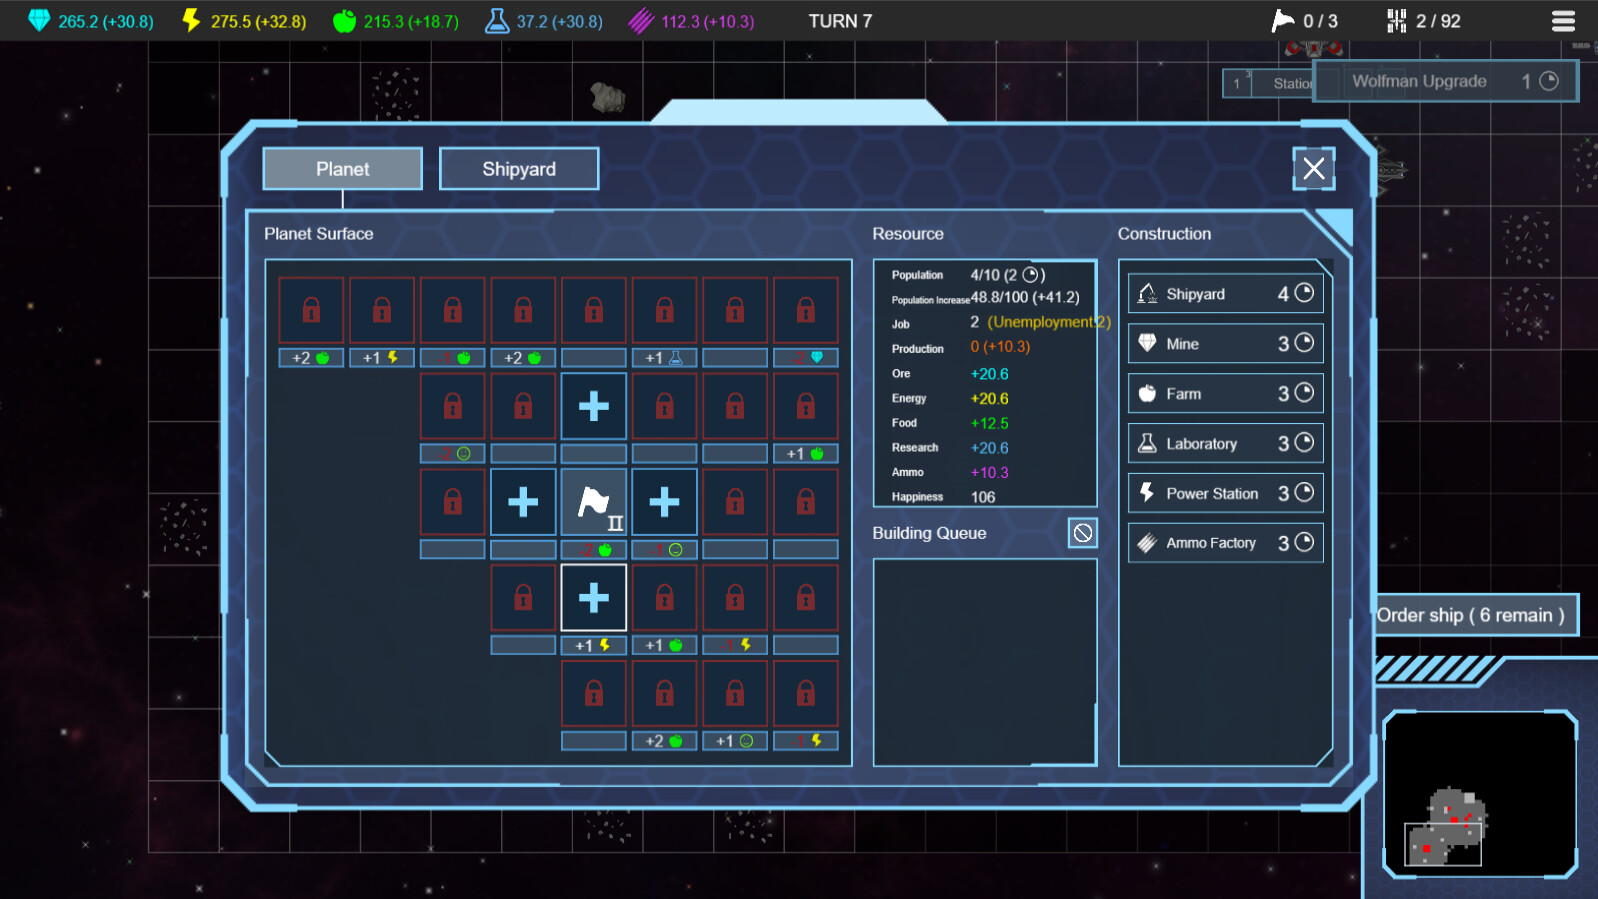Click the flag fleet count icon
The image size is (1598, 899).
(x=1283, y=20)
